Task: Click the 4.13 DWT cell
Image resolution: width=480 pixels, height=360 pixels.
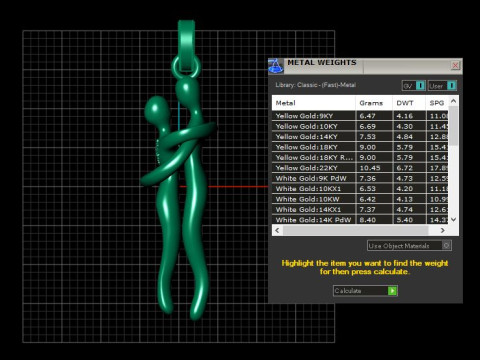Action: (409, 199)
